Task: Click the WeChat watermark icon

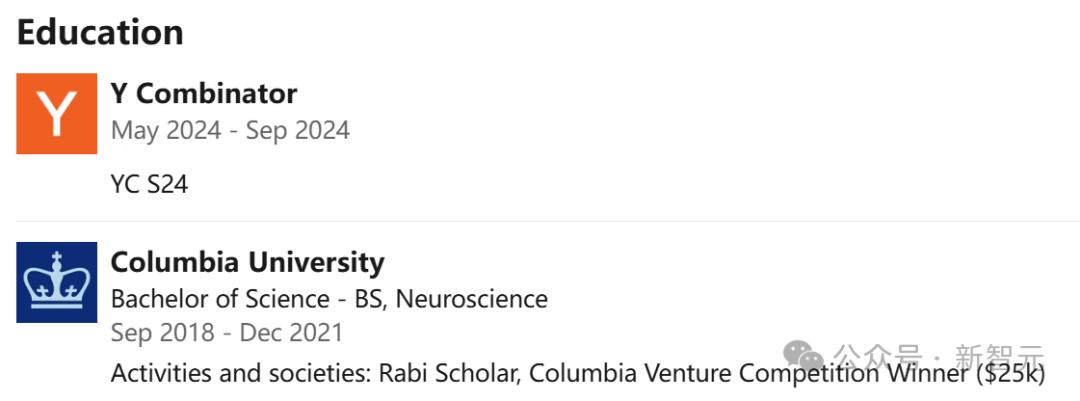Action: 803,356
